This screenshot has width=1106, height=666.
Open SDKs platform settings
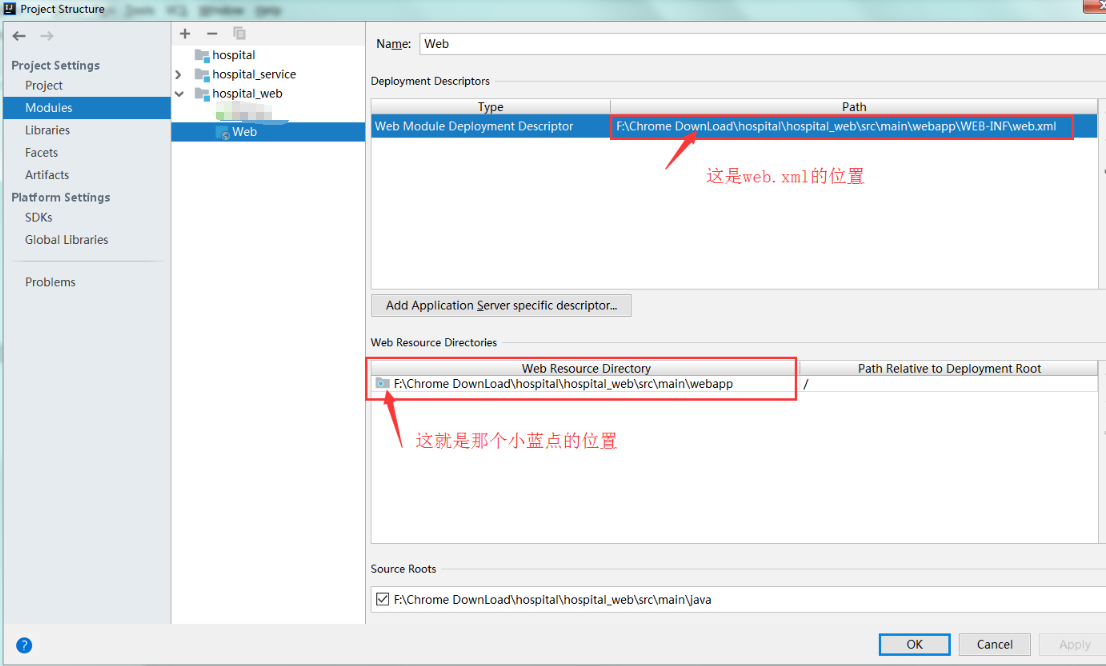pos(39,217)
